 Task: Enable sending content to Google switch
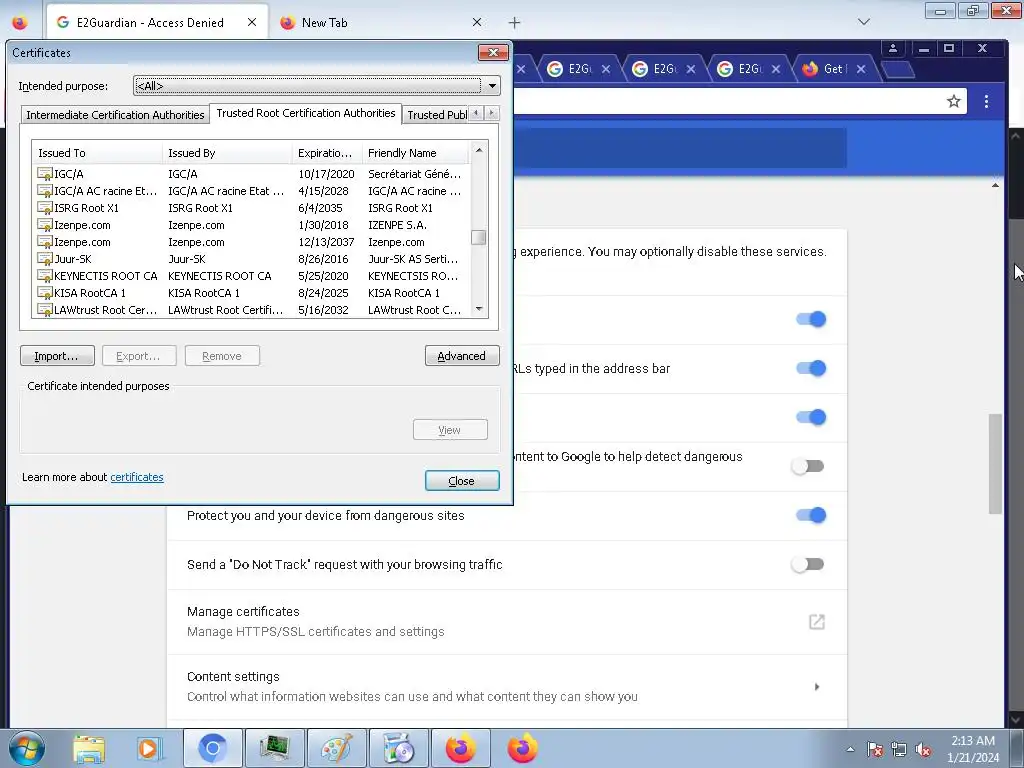click(x=808, y=466)
